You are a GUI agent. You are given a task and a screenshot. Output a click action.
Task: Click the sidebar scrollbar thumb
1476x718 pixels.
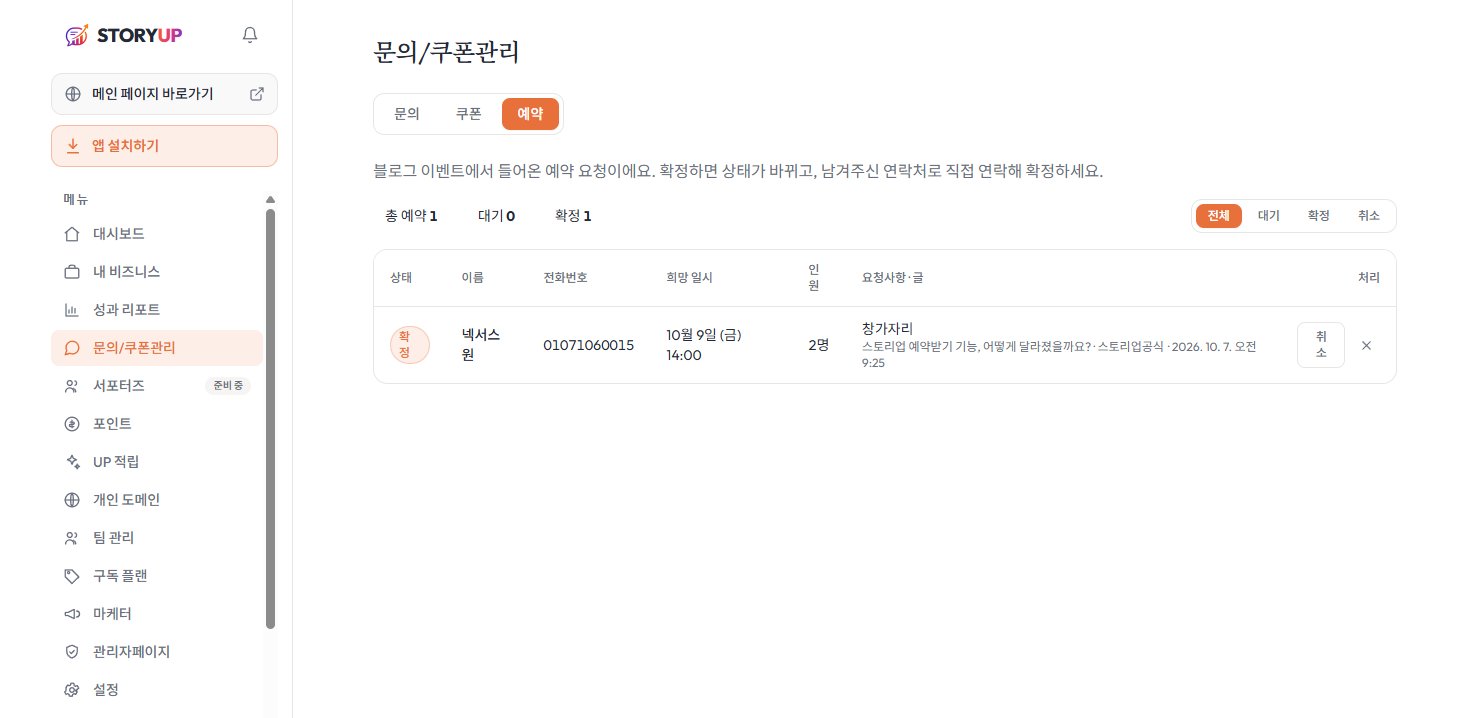pyautogui.click(x=270, y=419)
